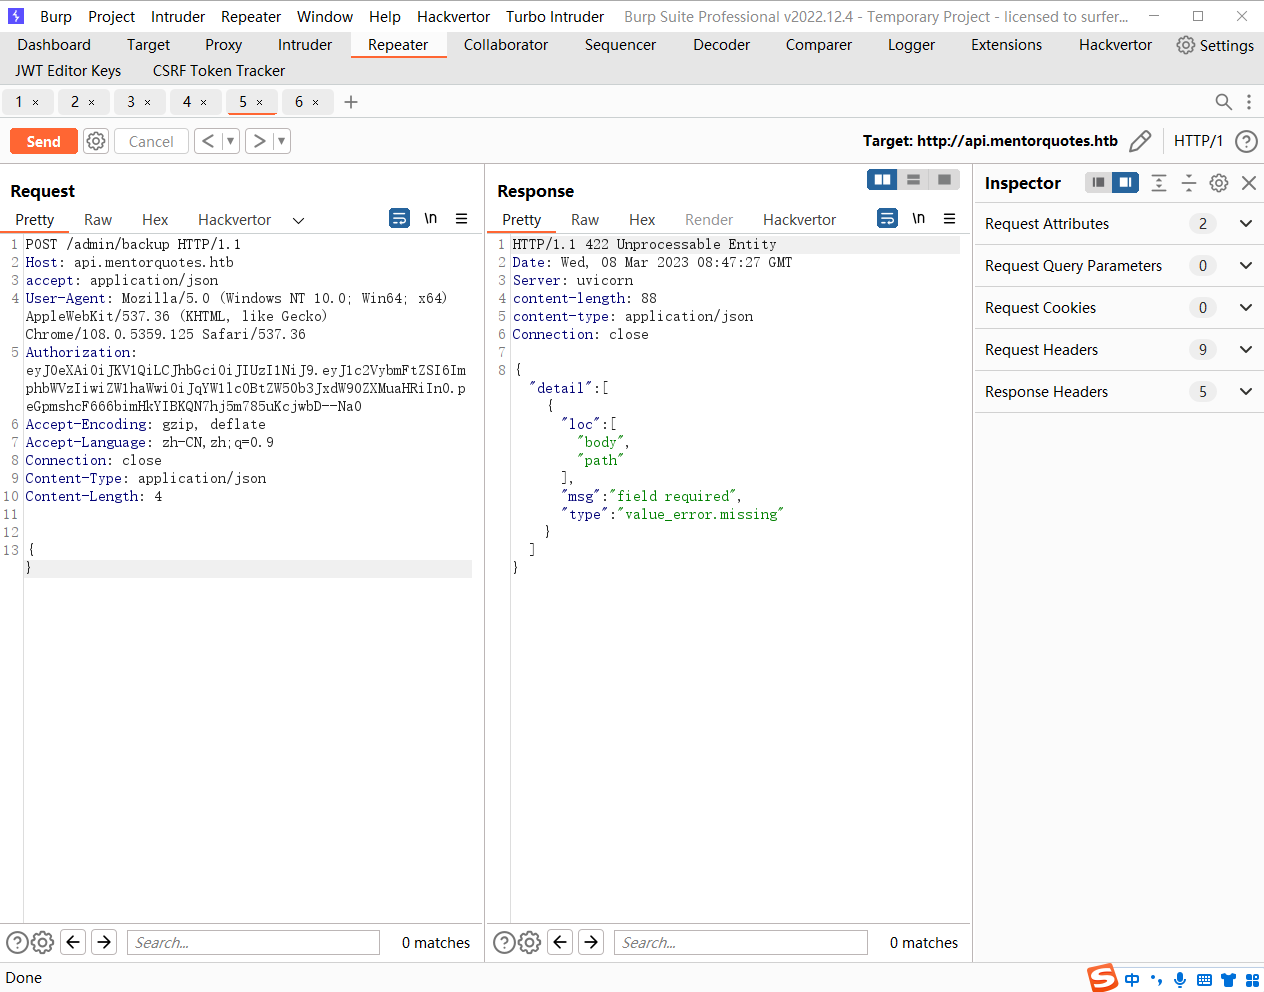
Task: Switch to the Intruder tab
Action: click(305, 45)
